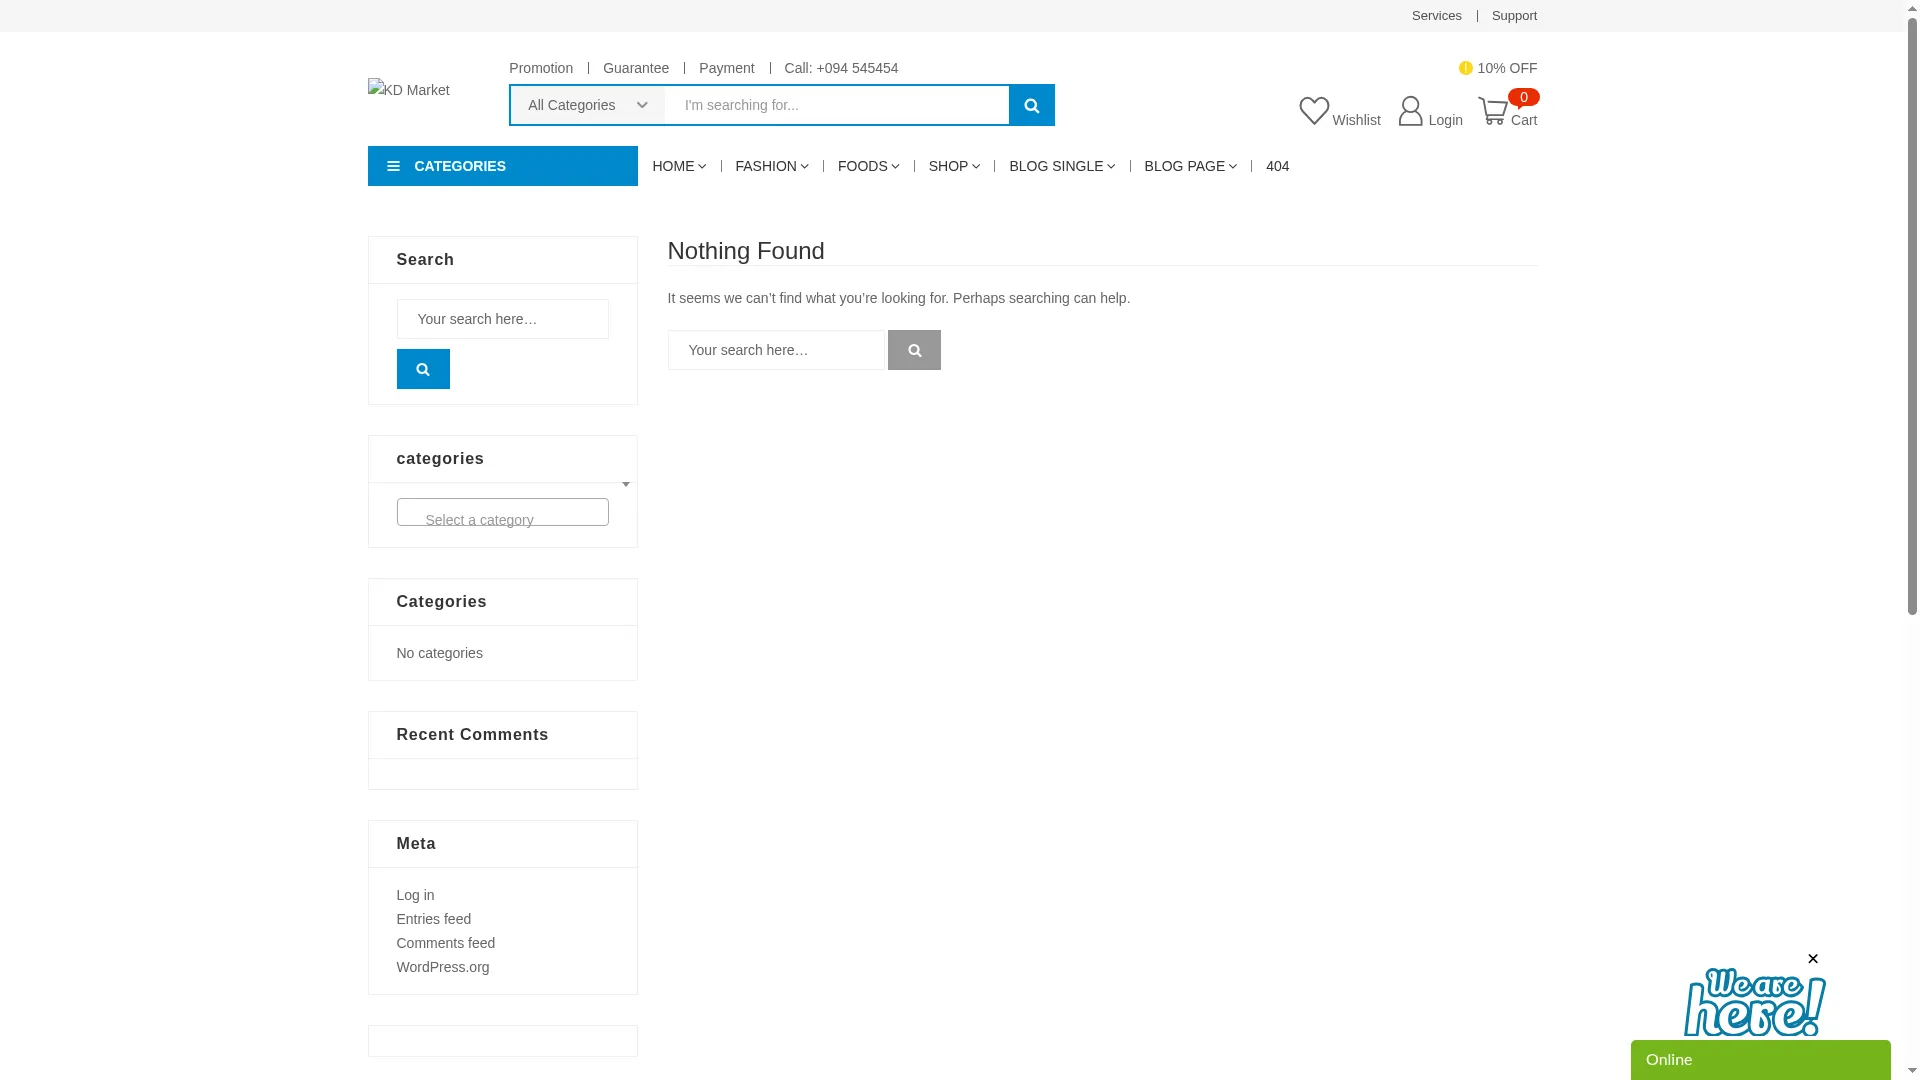Open the Wishlist heart icon
The height and width of the screenshot is (1080, 1920).
click(1314, 111)
